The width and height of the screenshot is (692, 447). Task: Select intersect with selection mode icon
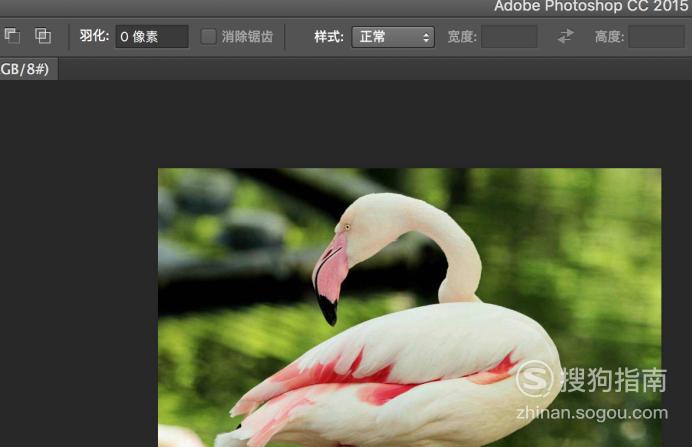(43, 36)
